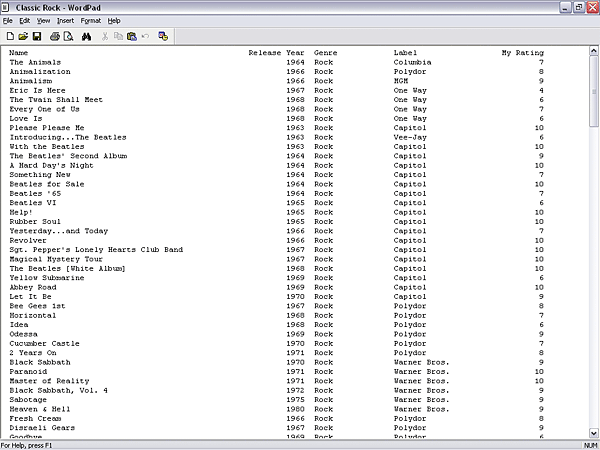This screenshot has height=450, width=600.
Task: Open Print Preview from the toolbar
Action: point(68,36)
